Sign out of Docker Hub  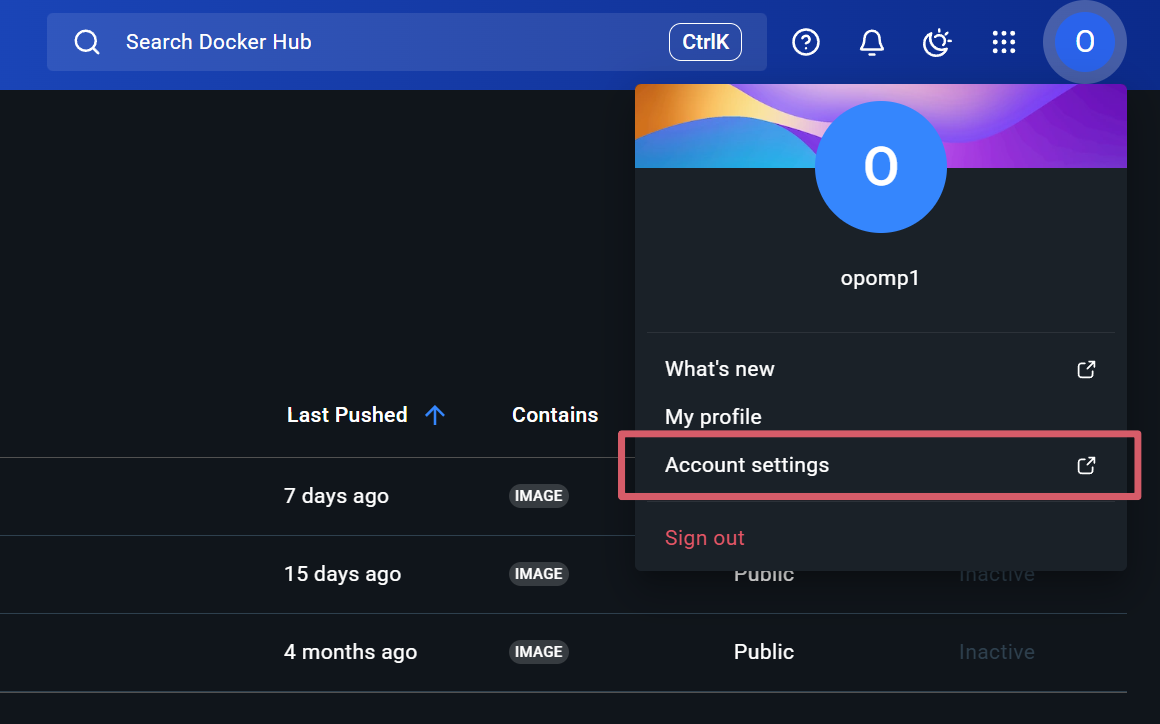pos(705,538)
